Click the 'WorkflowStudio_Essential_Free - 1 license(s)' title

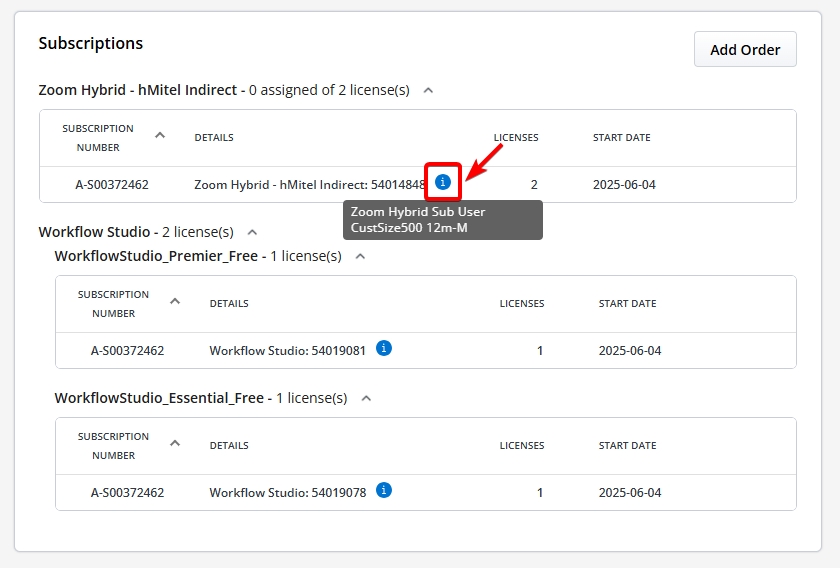201,398
